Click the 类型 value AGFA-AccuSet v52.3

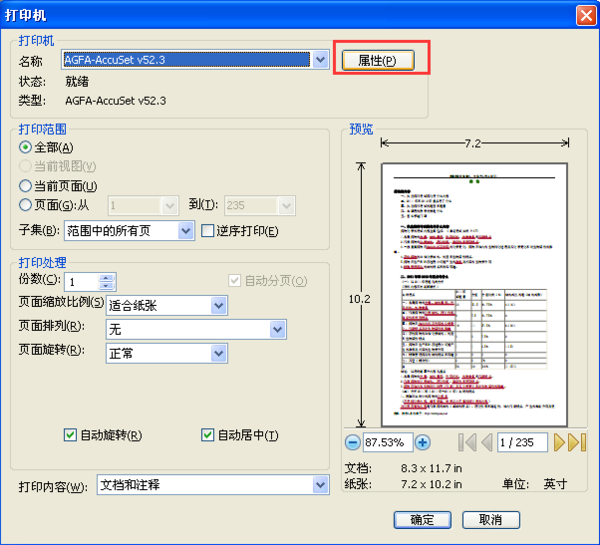115,101
